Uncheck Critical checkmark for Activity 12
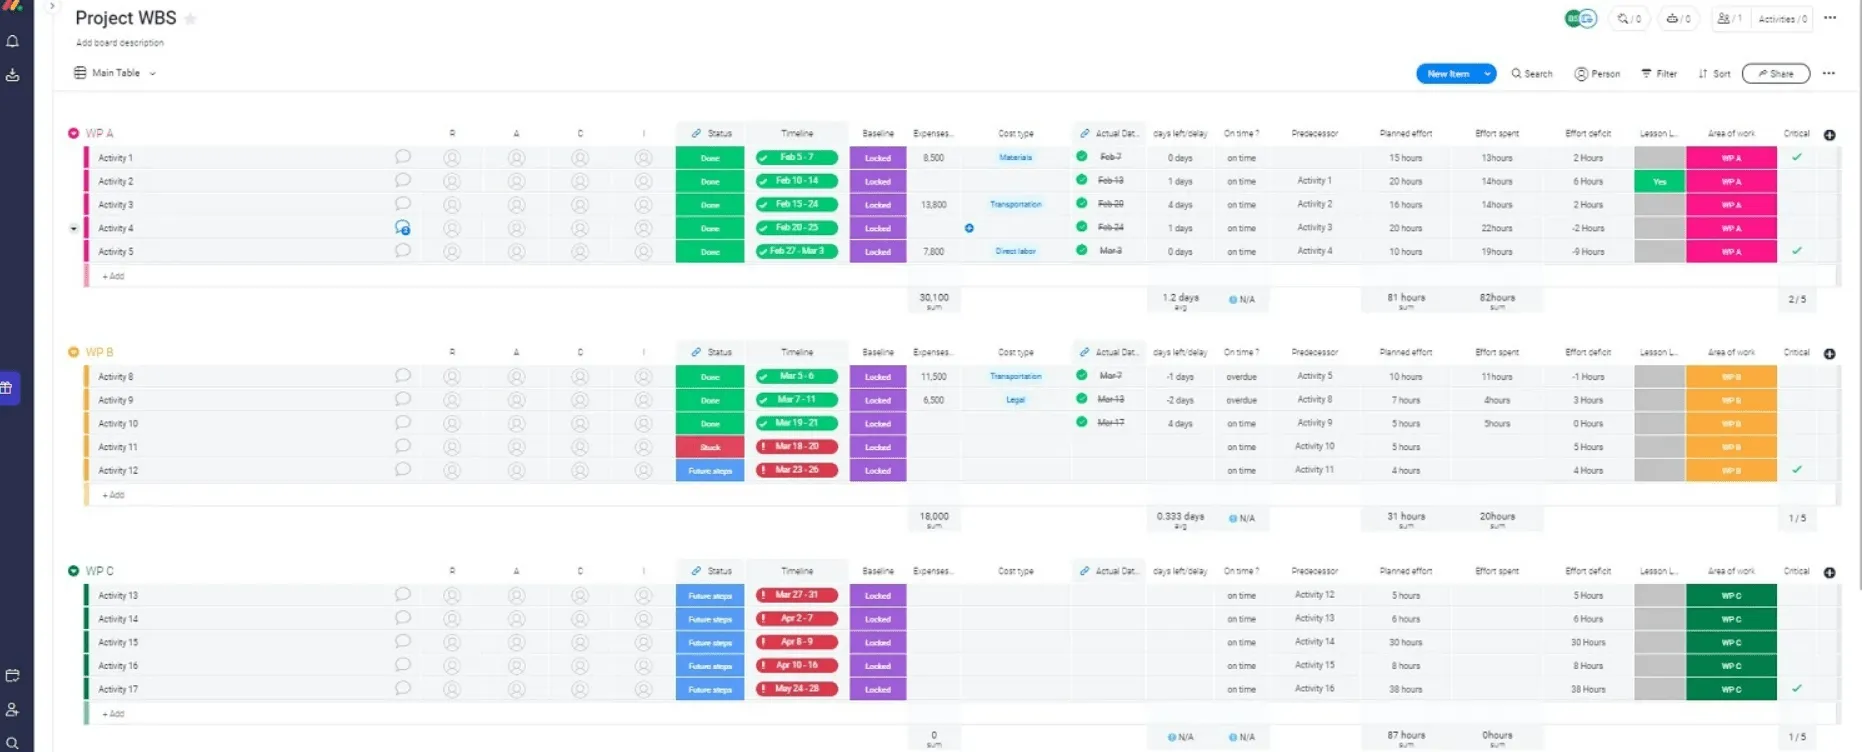Image resolution: width=1862 pixels, height=752 pixels. coord(1797,469)
